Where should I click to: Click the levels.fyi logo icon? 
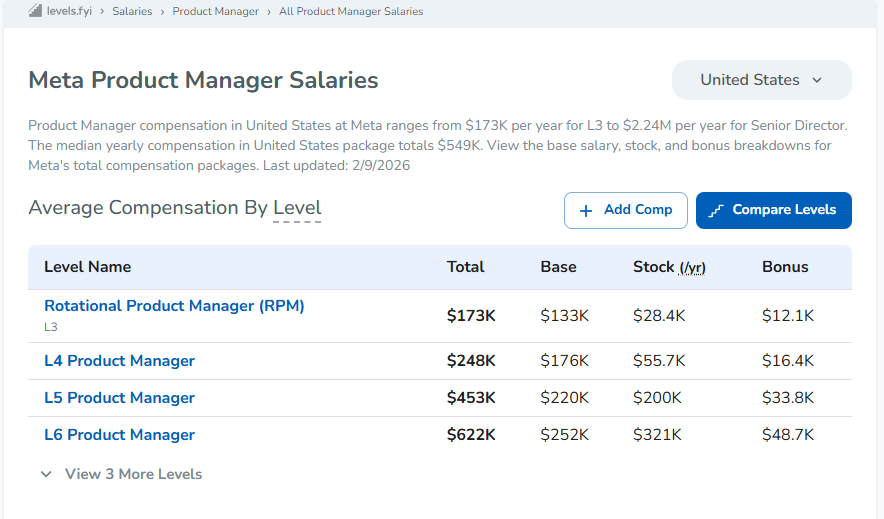(35, 11)
